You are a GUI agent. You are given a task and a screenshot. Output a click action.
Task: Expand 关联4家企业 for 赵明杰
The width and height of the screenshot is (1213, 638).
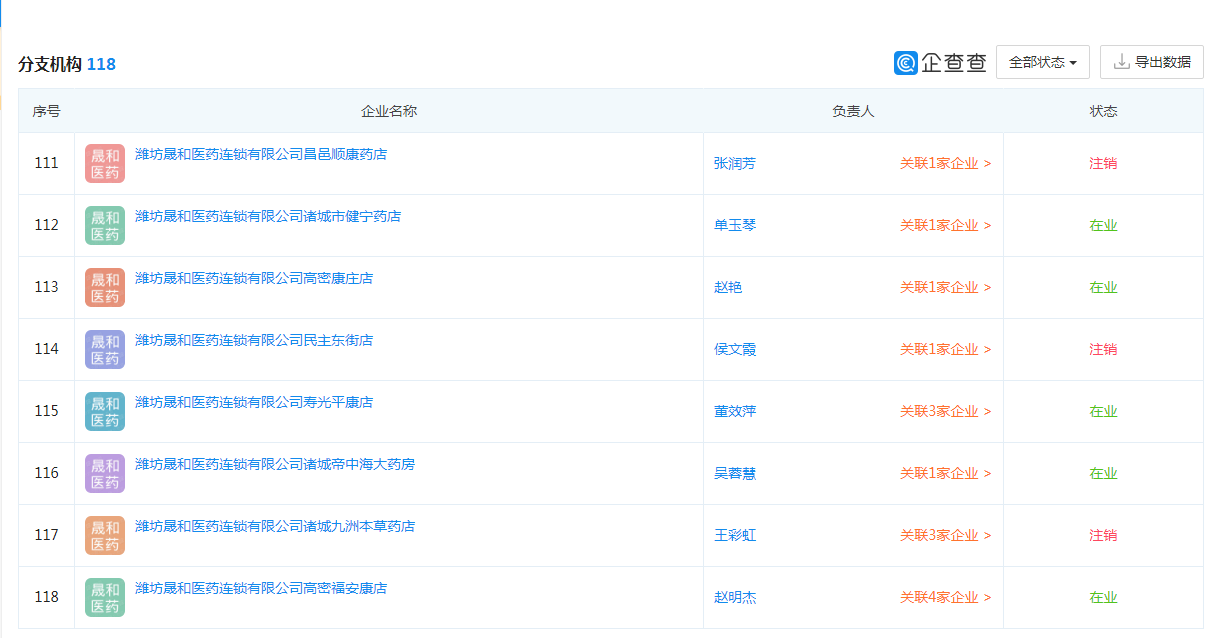point(945,597)
